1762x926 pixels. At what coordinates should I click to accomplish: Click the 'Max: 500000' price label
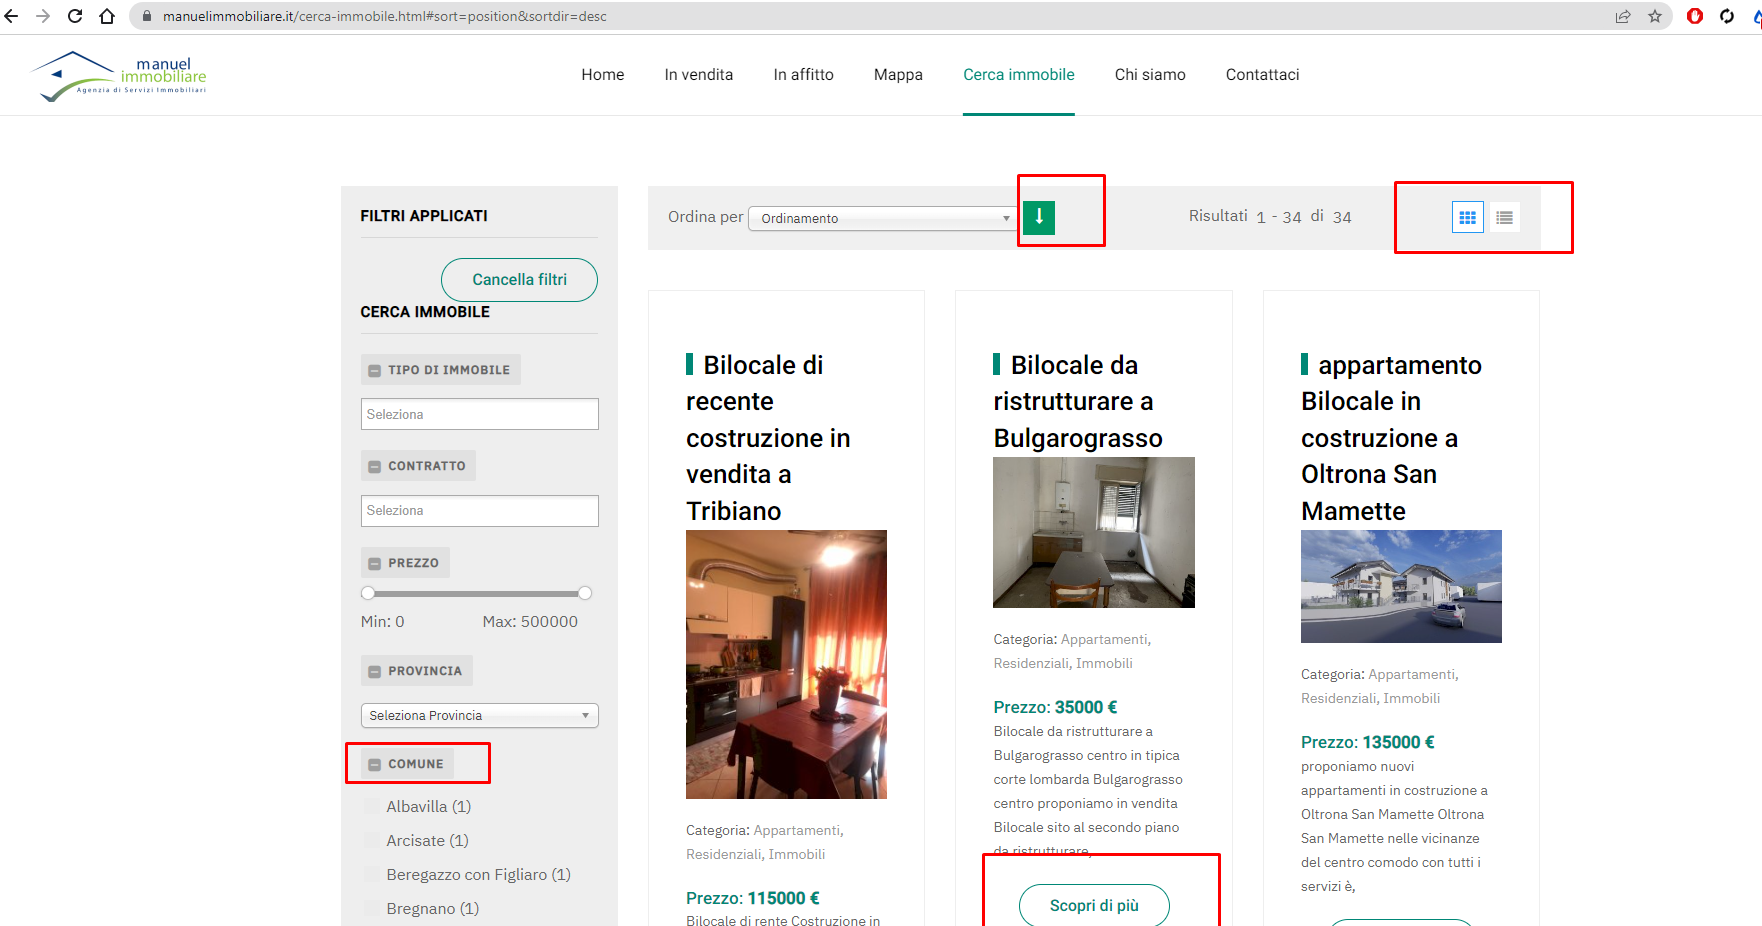(530, 622)
